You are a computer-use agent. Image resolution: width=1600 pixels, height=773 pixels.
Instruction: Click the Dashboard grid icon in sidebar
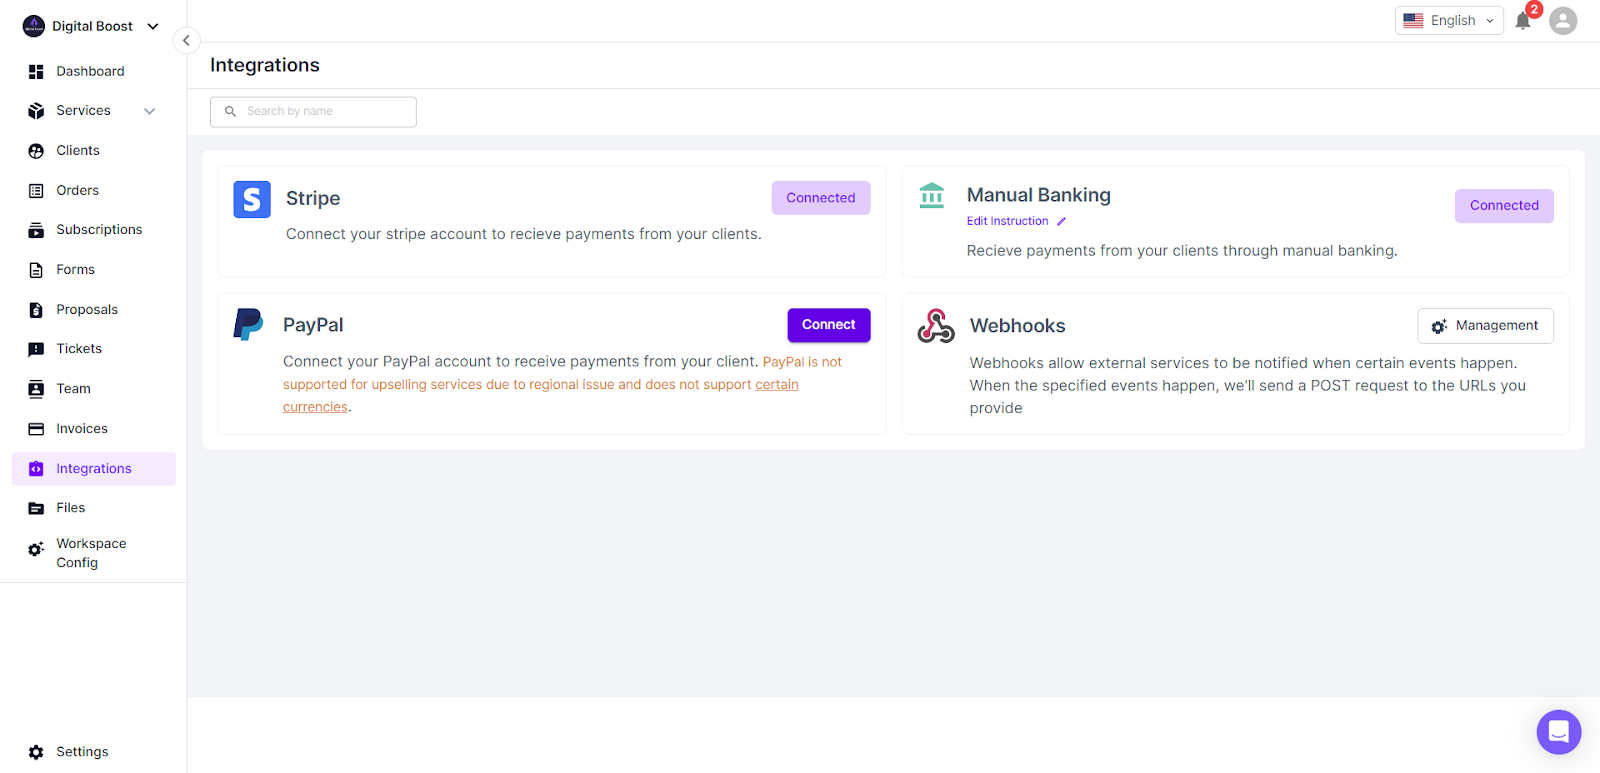tap(36, 72)
